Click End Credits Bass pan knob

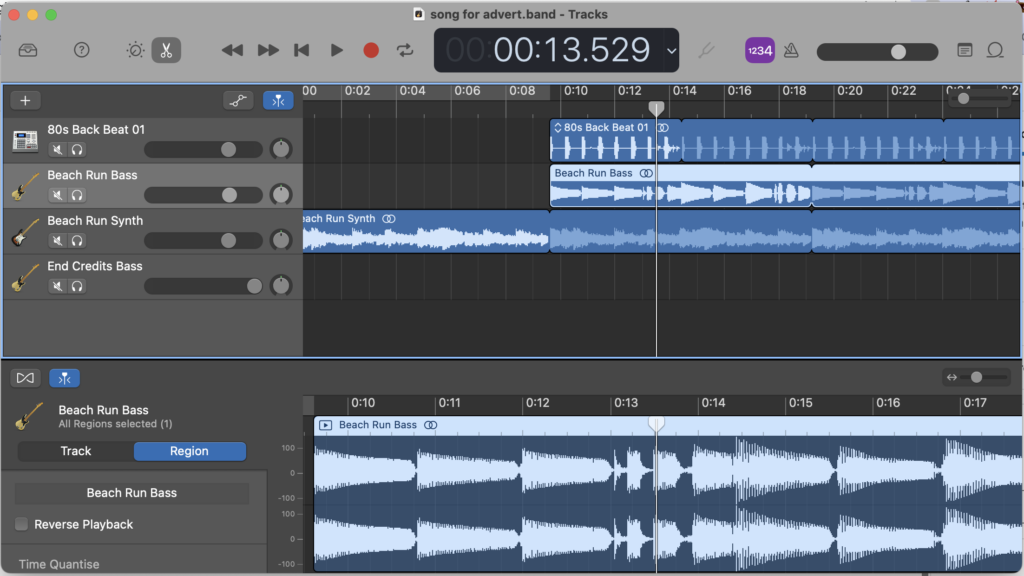pyautogui.click(x=281, y=285)
